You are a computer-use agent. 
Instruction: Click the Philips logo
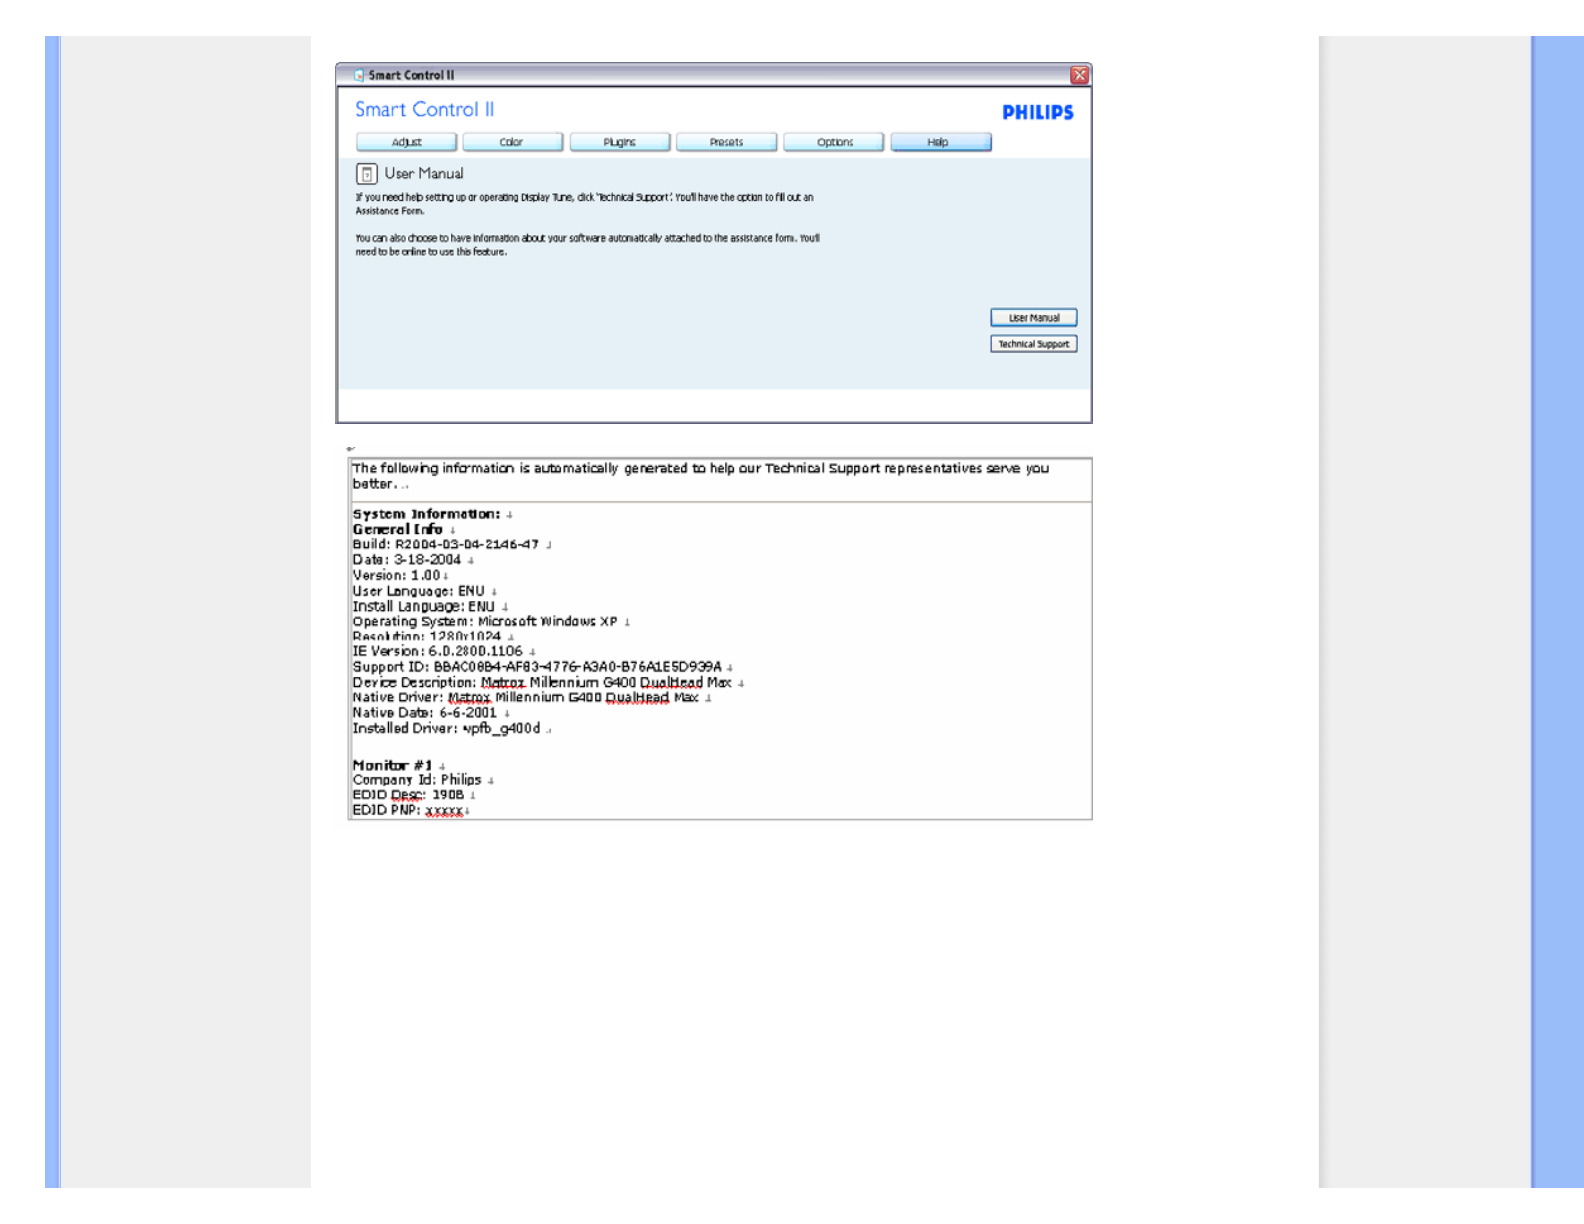[1037, 113]
